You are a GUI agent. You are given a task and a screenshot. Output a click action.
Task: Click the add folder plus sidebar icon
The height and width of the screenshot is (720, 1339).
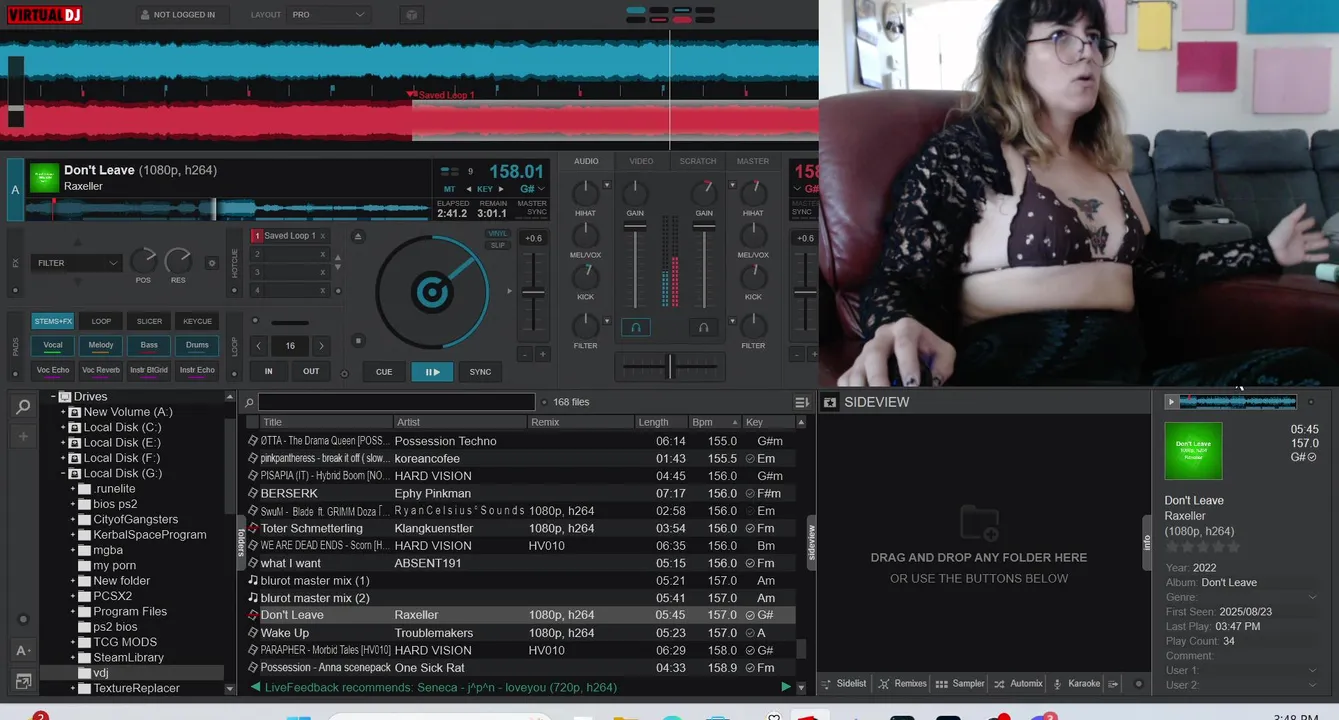[22, 437]
